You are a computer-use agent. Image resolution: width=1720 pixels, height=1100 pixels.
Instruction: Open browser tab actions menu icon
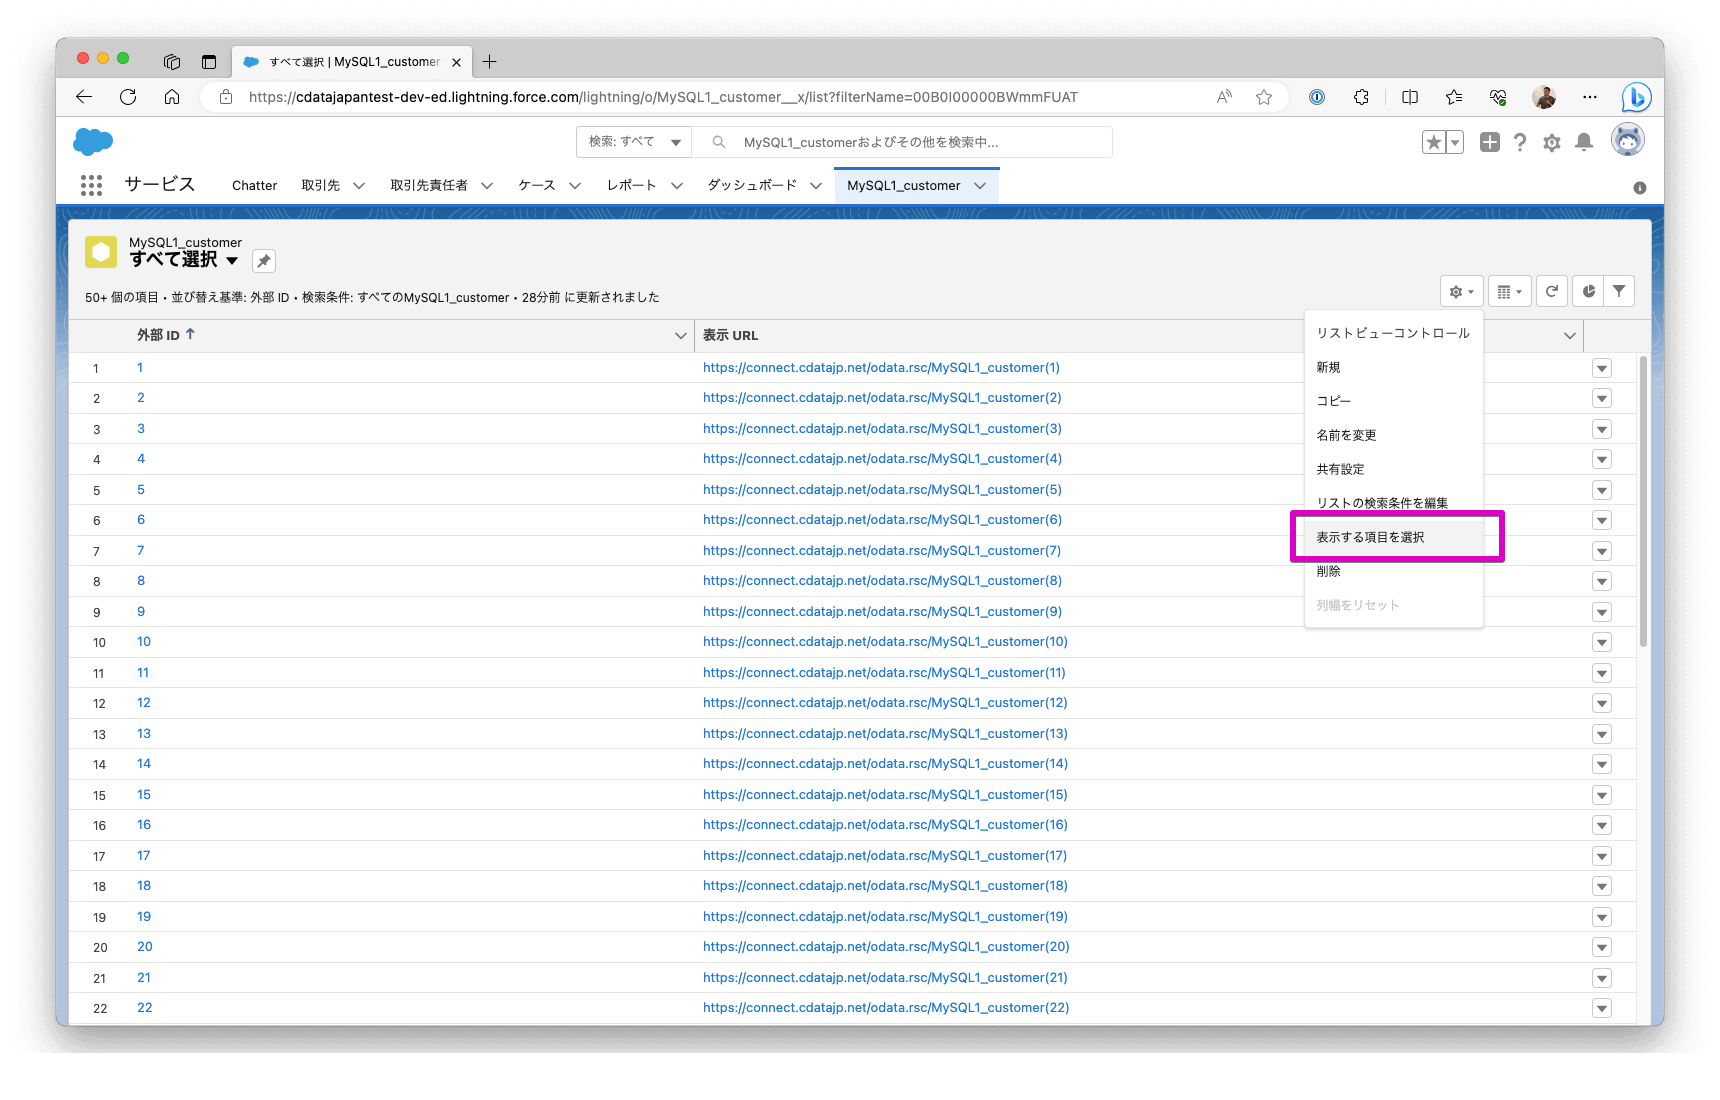[208, 62]
